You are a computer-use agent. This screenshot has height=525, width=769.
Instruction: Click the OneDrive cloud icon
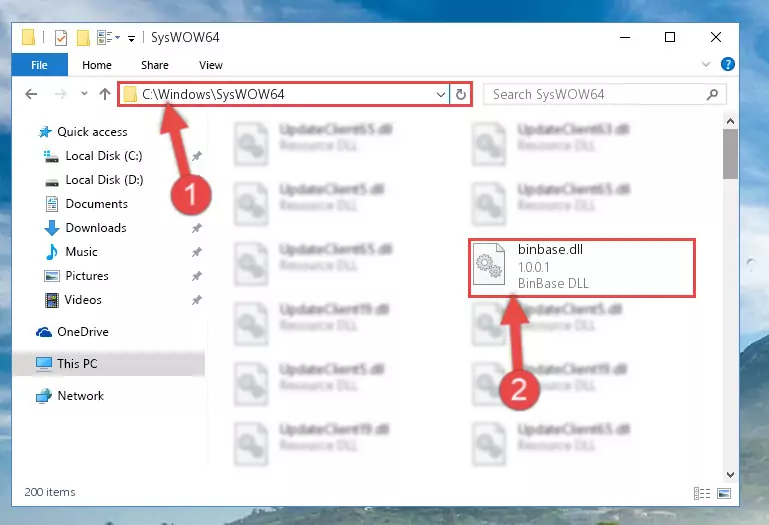[x=44, y=333]
